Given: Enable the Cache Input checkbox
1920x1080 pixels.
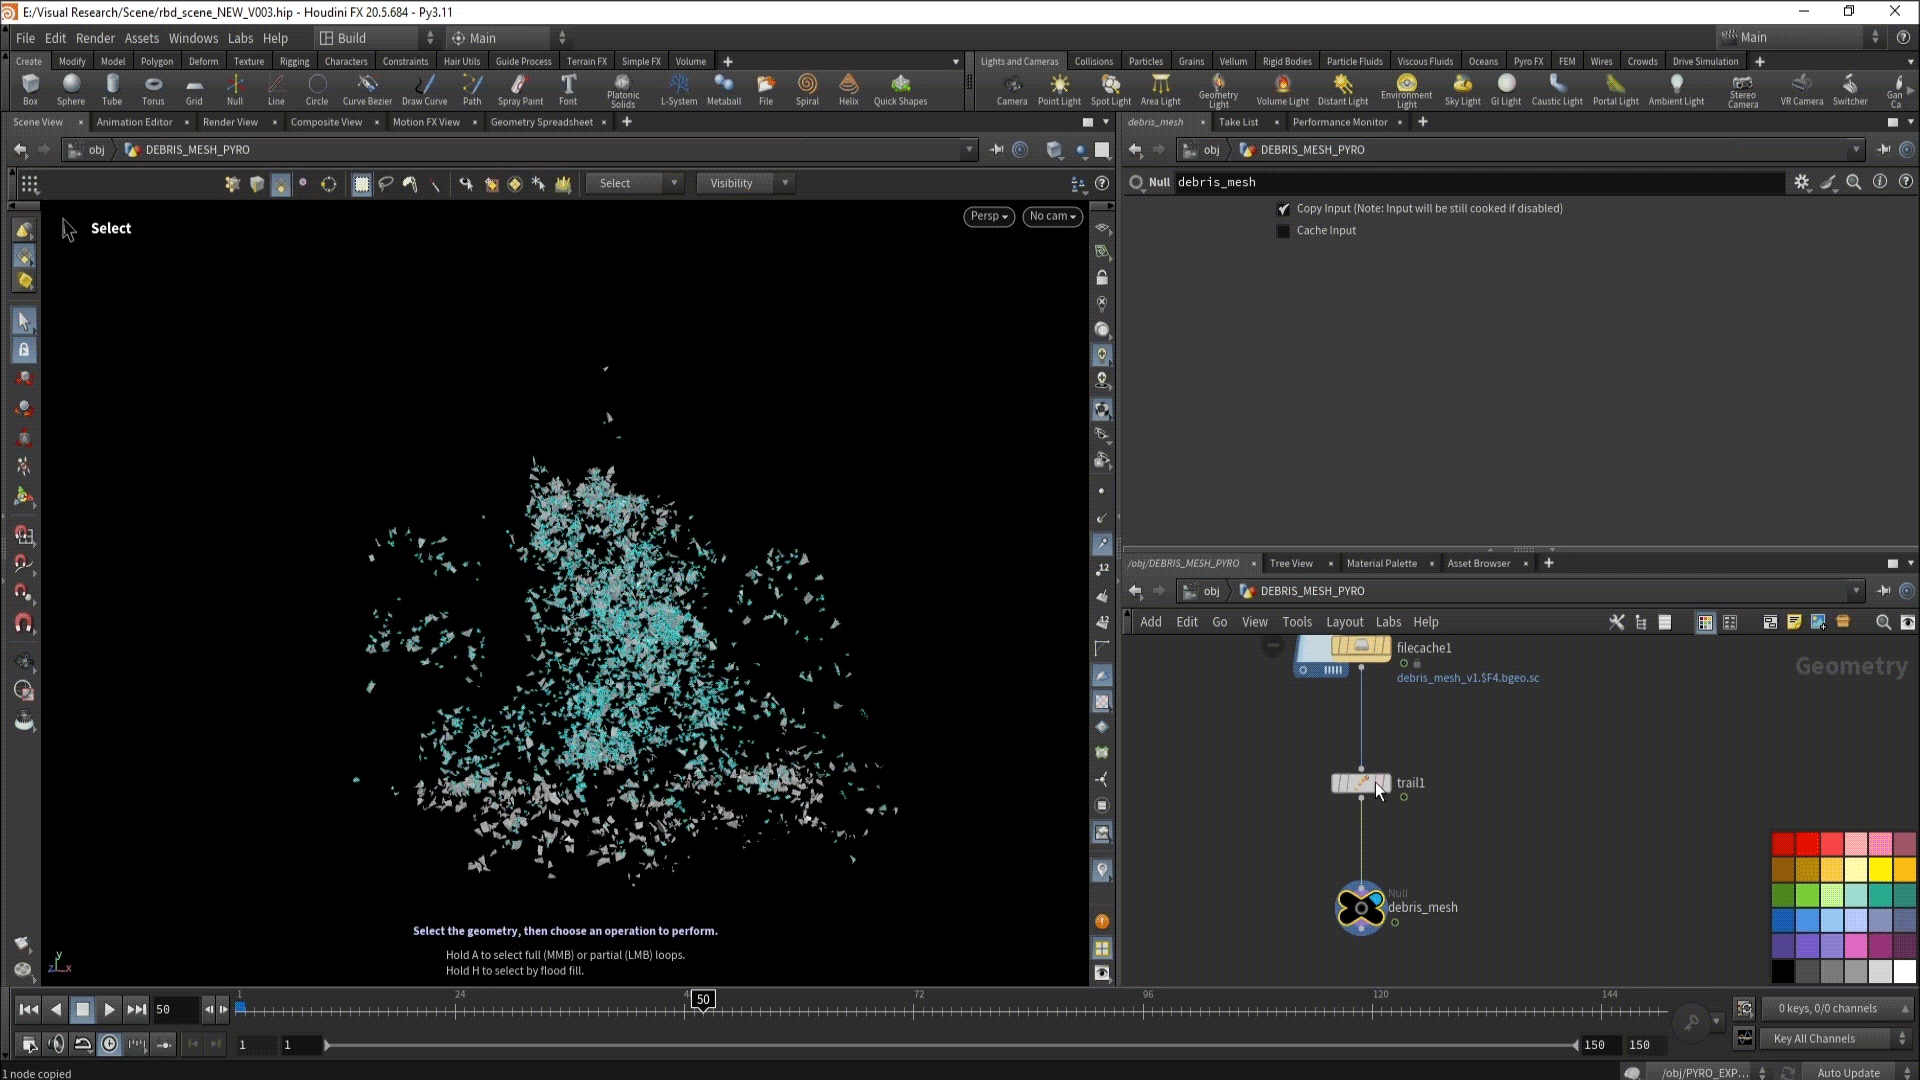Looking at the screenshot, I should (x=1284, y=231).
